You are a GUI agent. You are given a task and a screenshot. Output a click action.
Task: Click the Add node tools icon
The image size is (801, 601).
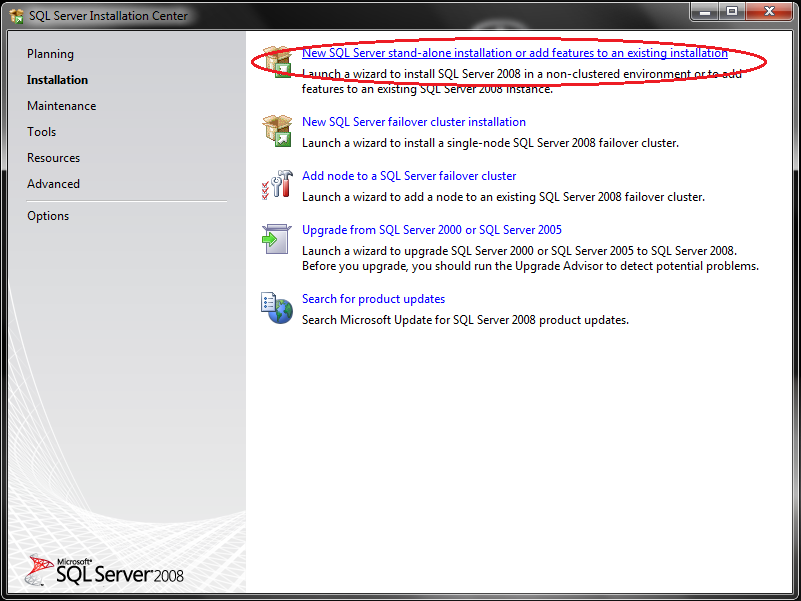277,184
